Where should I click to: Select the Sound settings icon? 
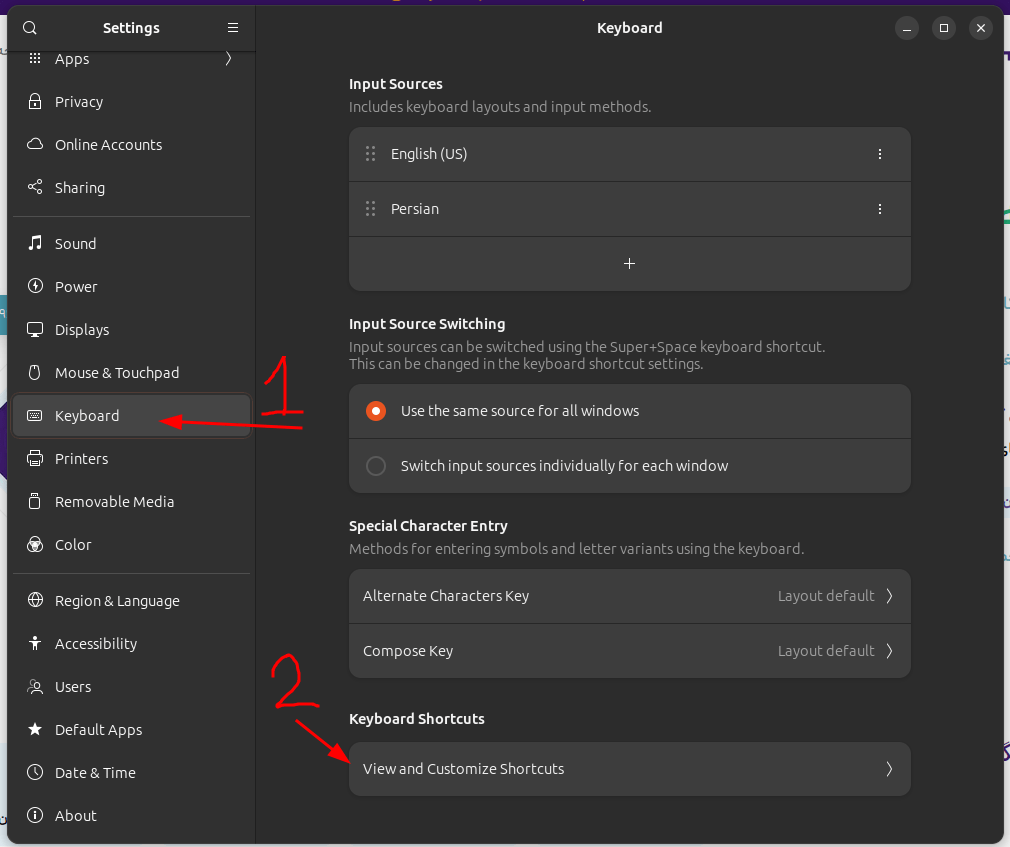[x=32, y=243]
